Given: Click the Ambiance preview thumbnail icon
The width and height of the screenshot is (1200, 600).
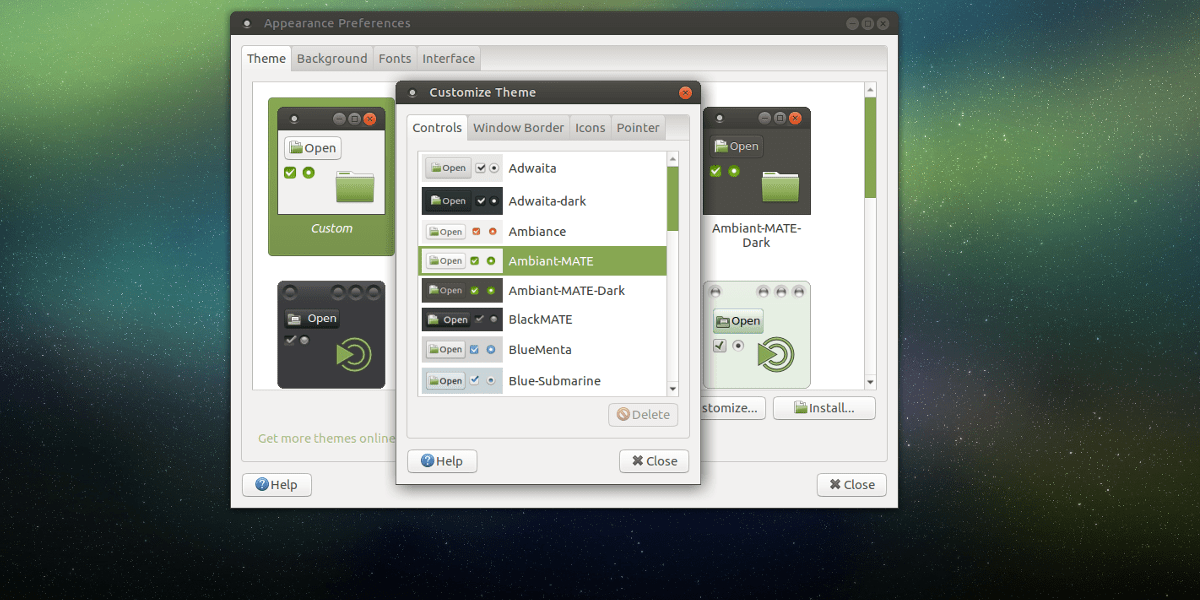Looking at the screenshot, I should (x=462, y=231).
